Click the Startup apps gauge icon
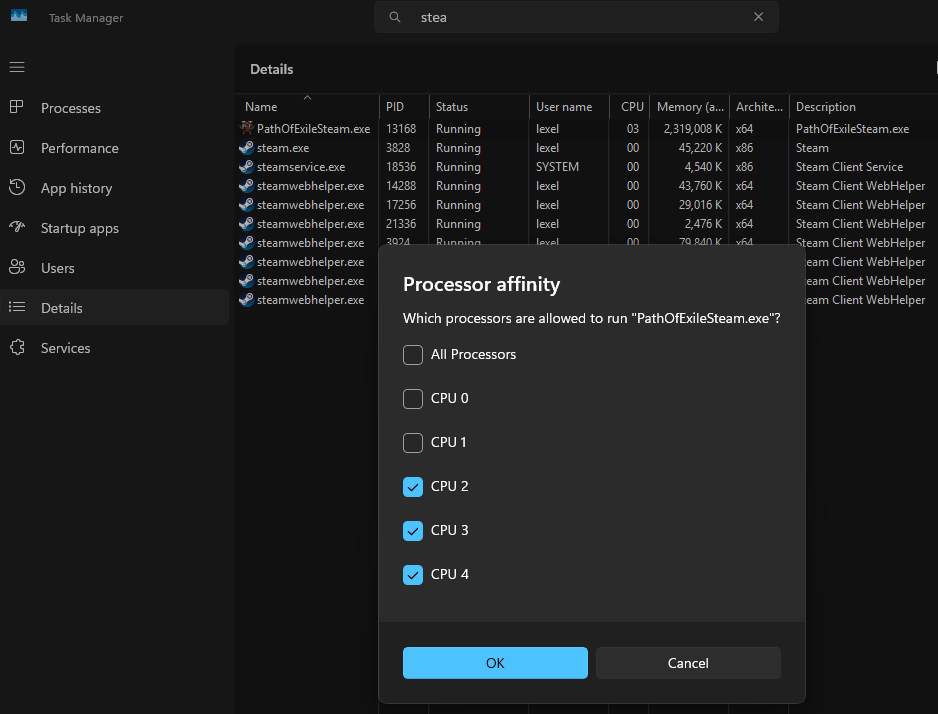 click(17, 227)
